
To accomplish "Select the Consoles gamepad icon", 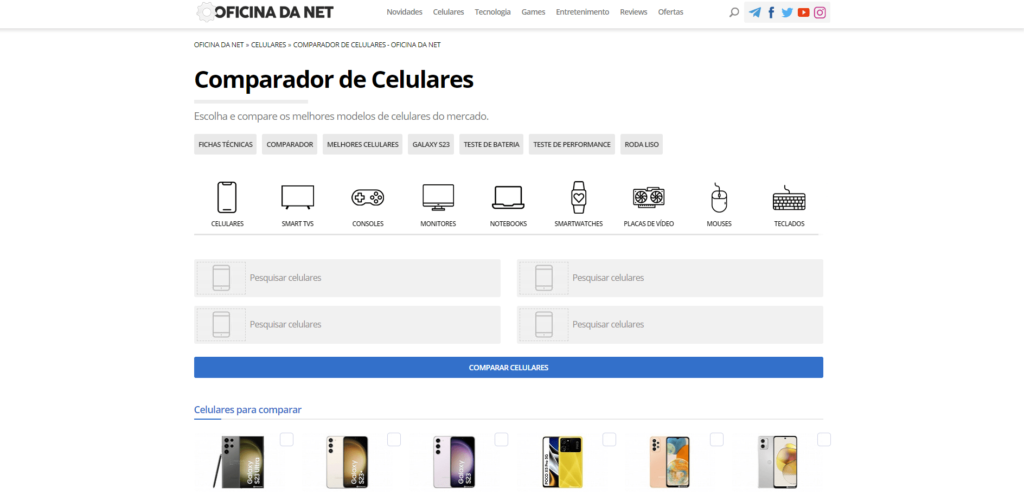I will pos(368,196).
